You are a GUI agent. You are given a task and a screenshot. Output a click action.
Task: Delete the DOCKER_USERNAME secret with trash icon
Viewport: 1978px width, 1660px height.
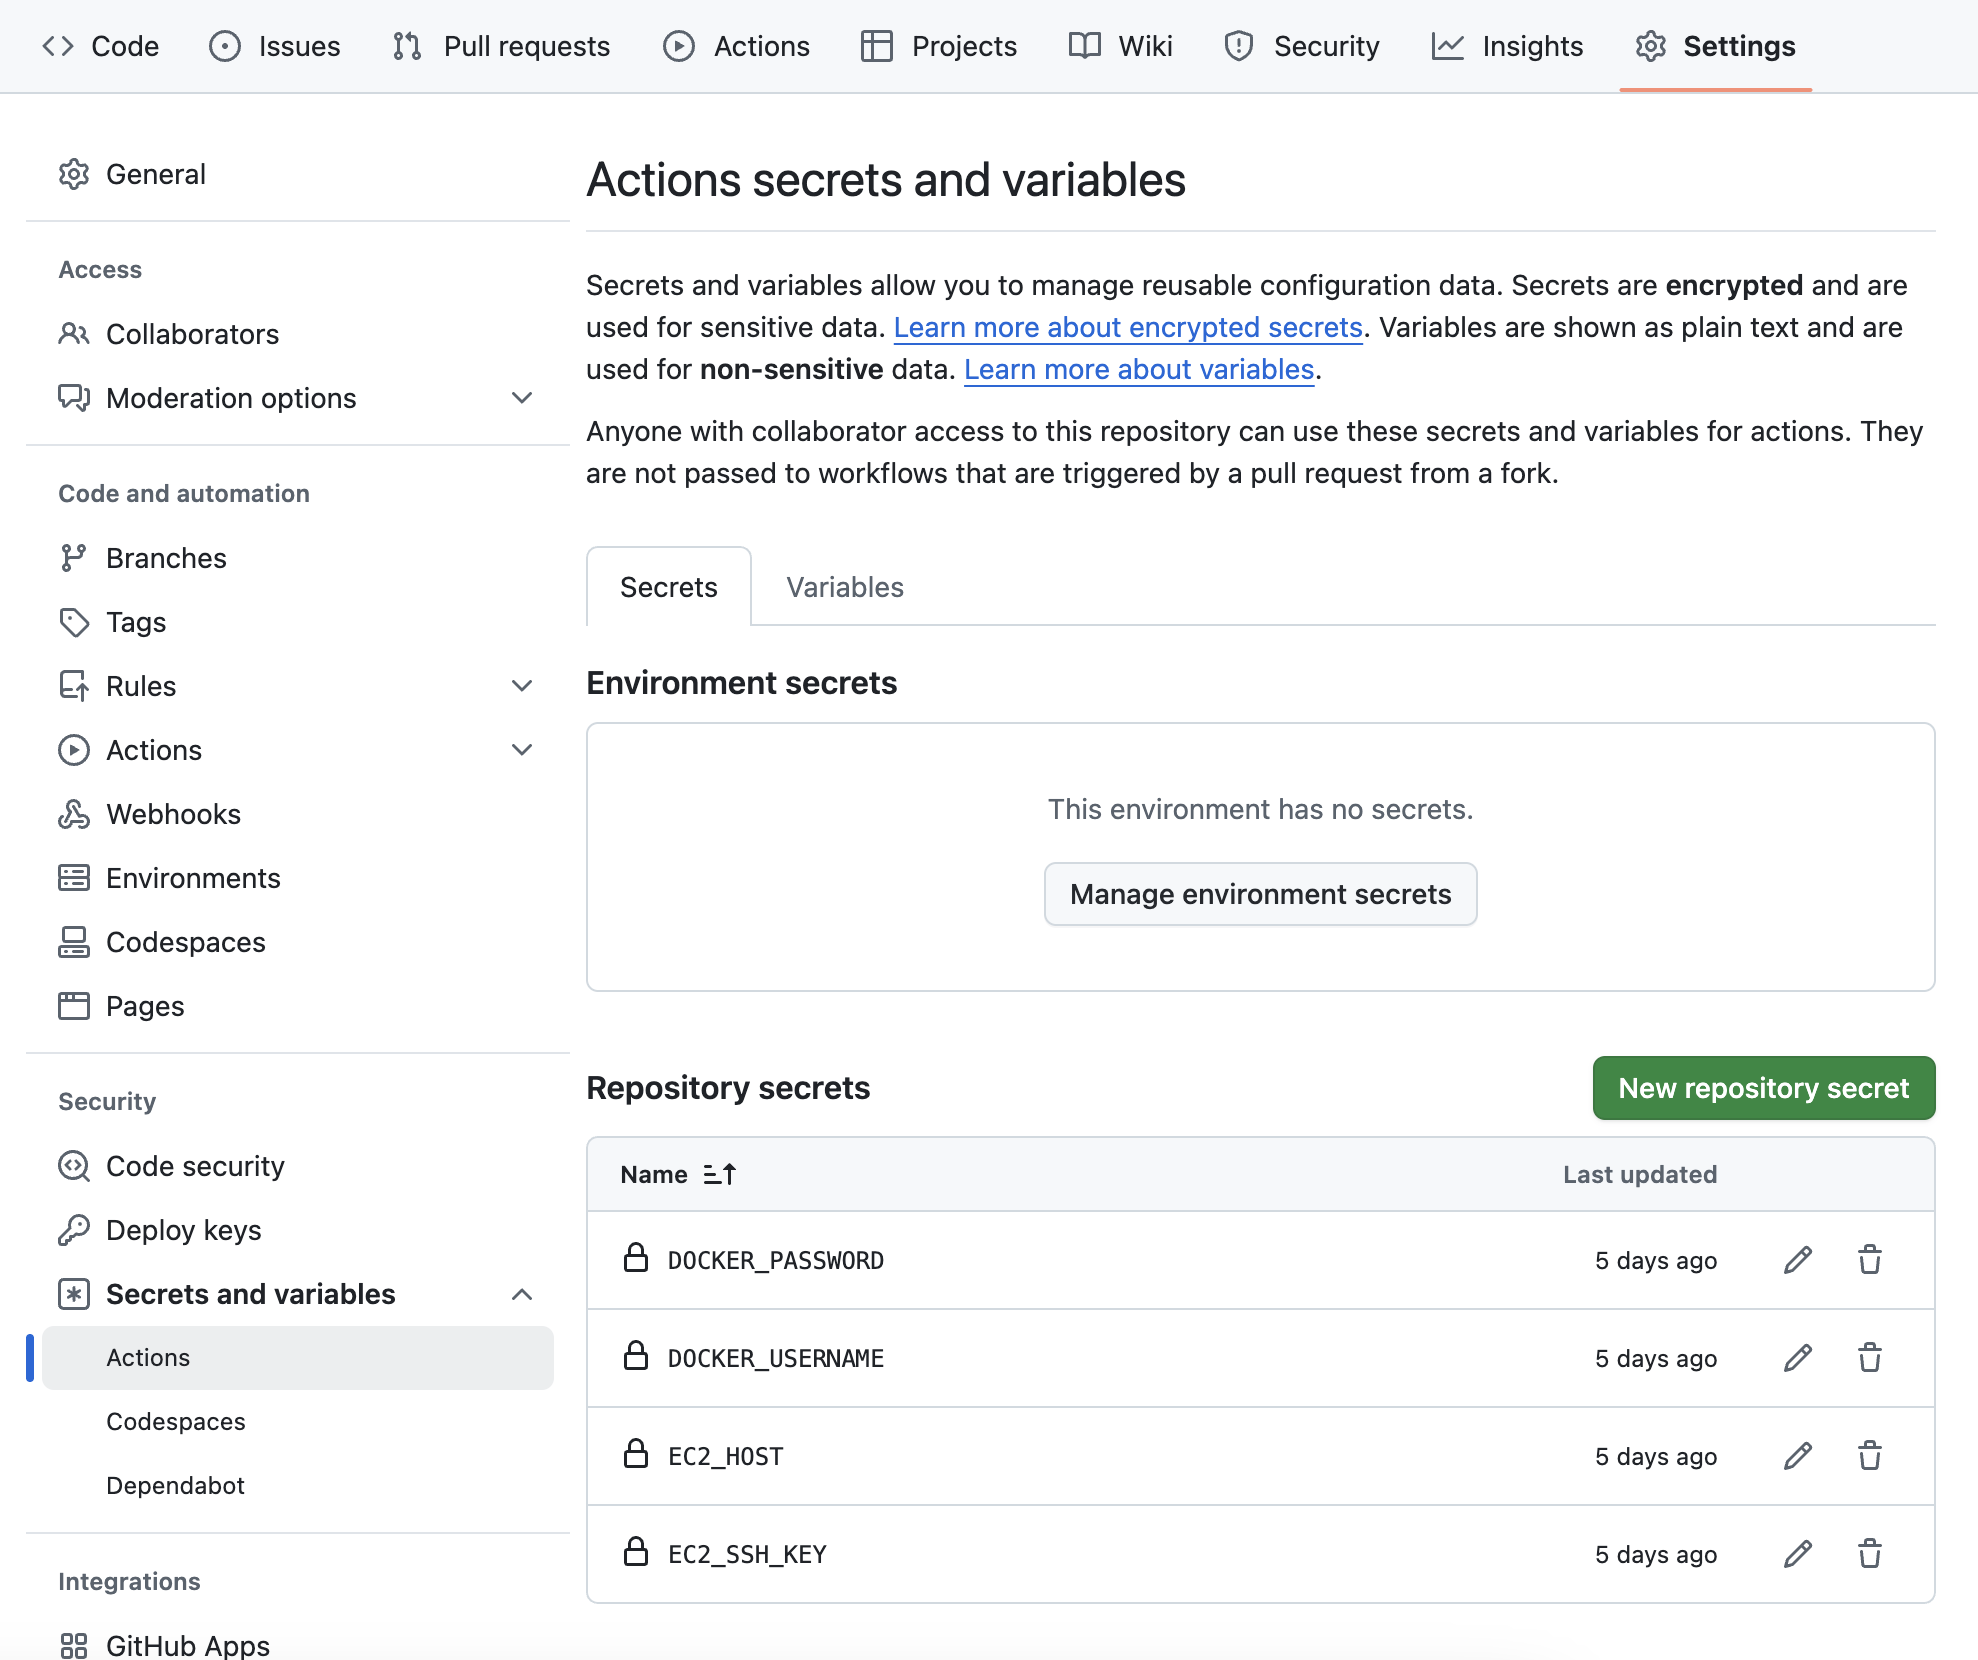[x=1869, y=1358]
